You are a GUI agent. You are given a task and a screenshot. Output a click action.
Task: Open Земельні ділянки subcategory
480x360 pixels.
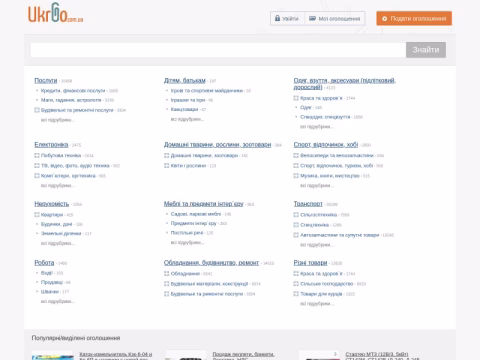61,233
